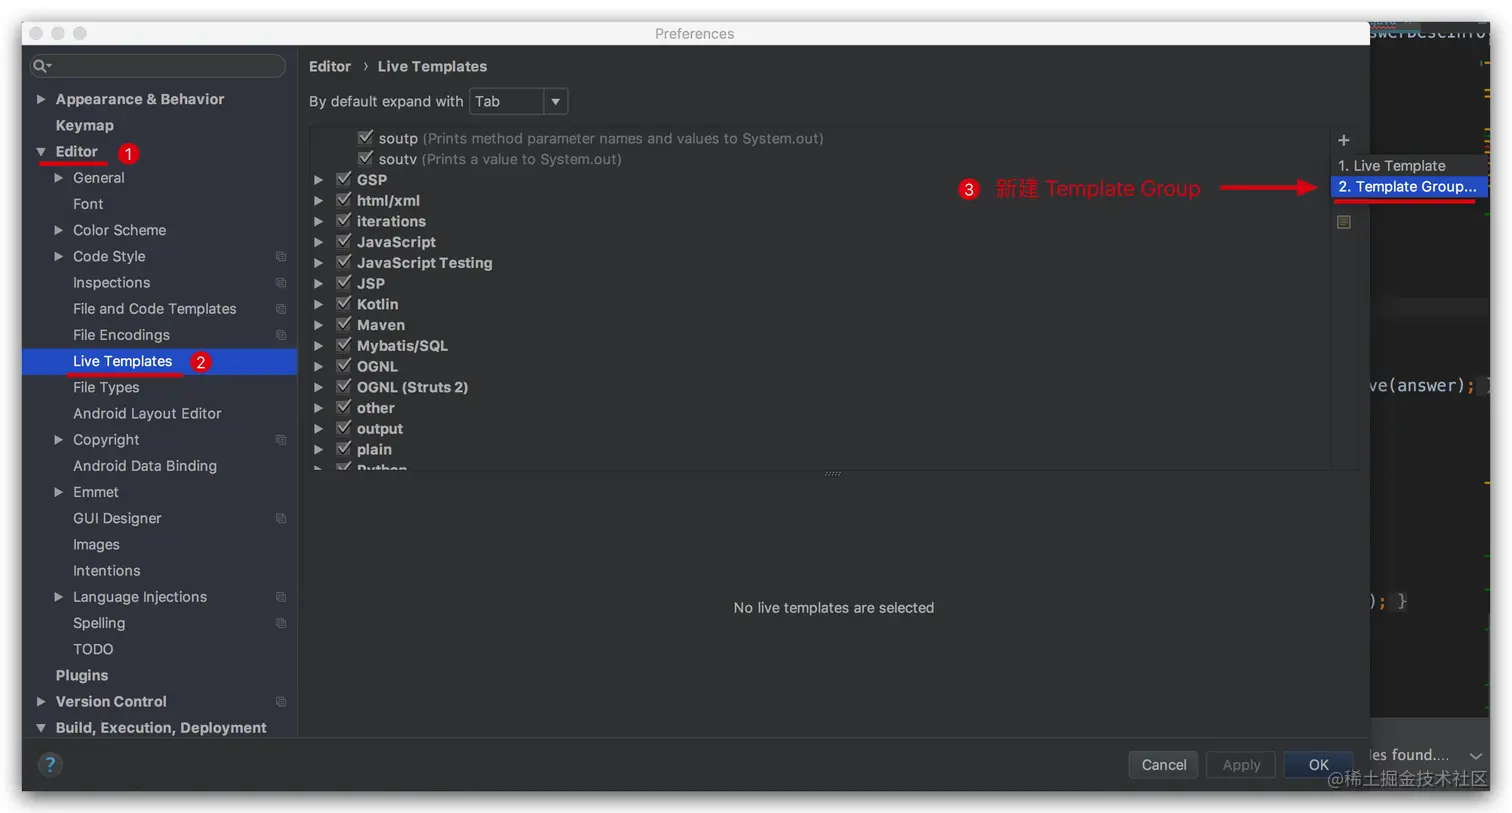Click the project-level icon beside Copyright
The image size is (1512, 813).
coord(281,440)
